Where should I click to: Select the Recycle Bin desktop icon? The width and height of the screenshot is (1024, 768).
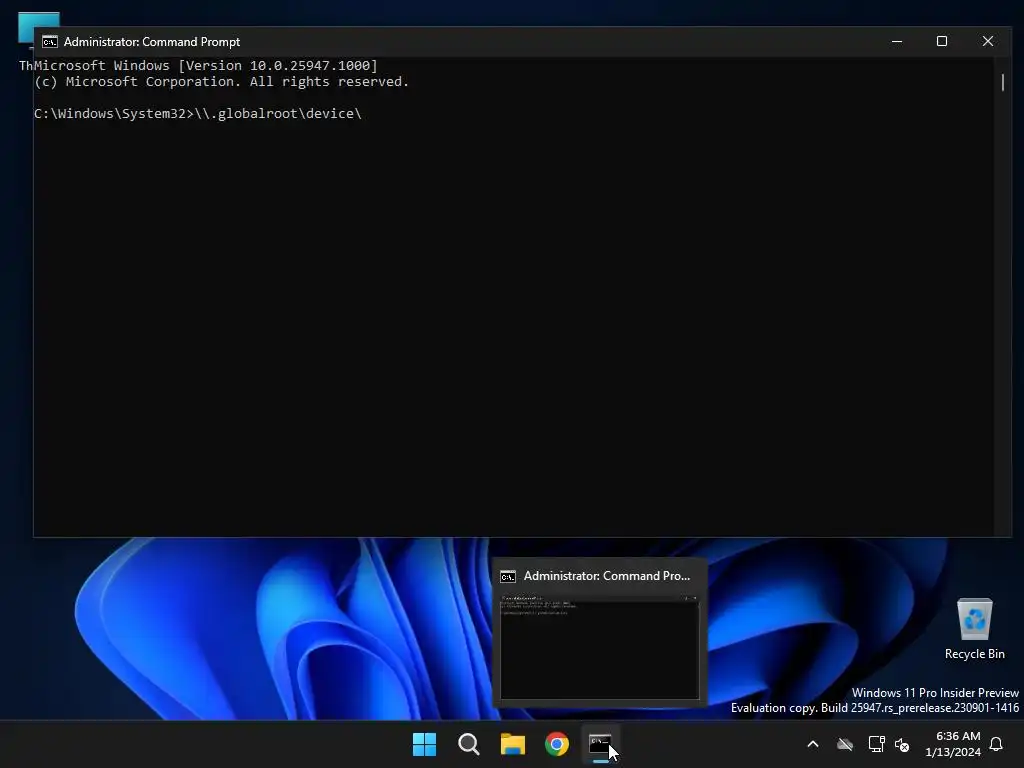tap(974, 629)
